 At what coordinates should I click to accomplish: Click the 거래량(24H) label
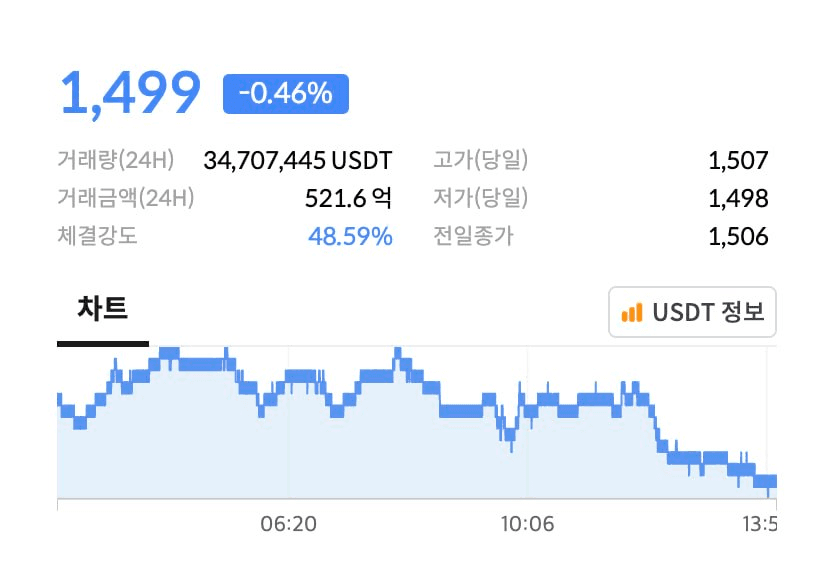116,160
